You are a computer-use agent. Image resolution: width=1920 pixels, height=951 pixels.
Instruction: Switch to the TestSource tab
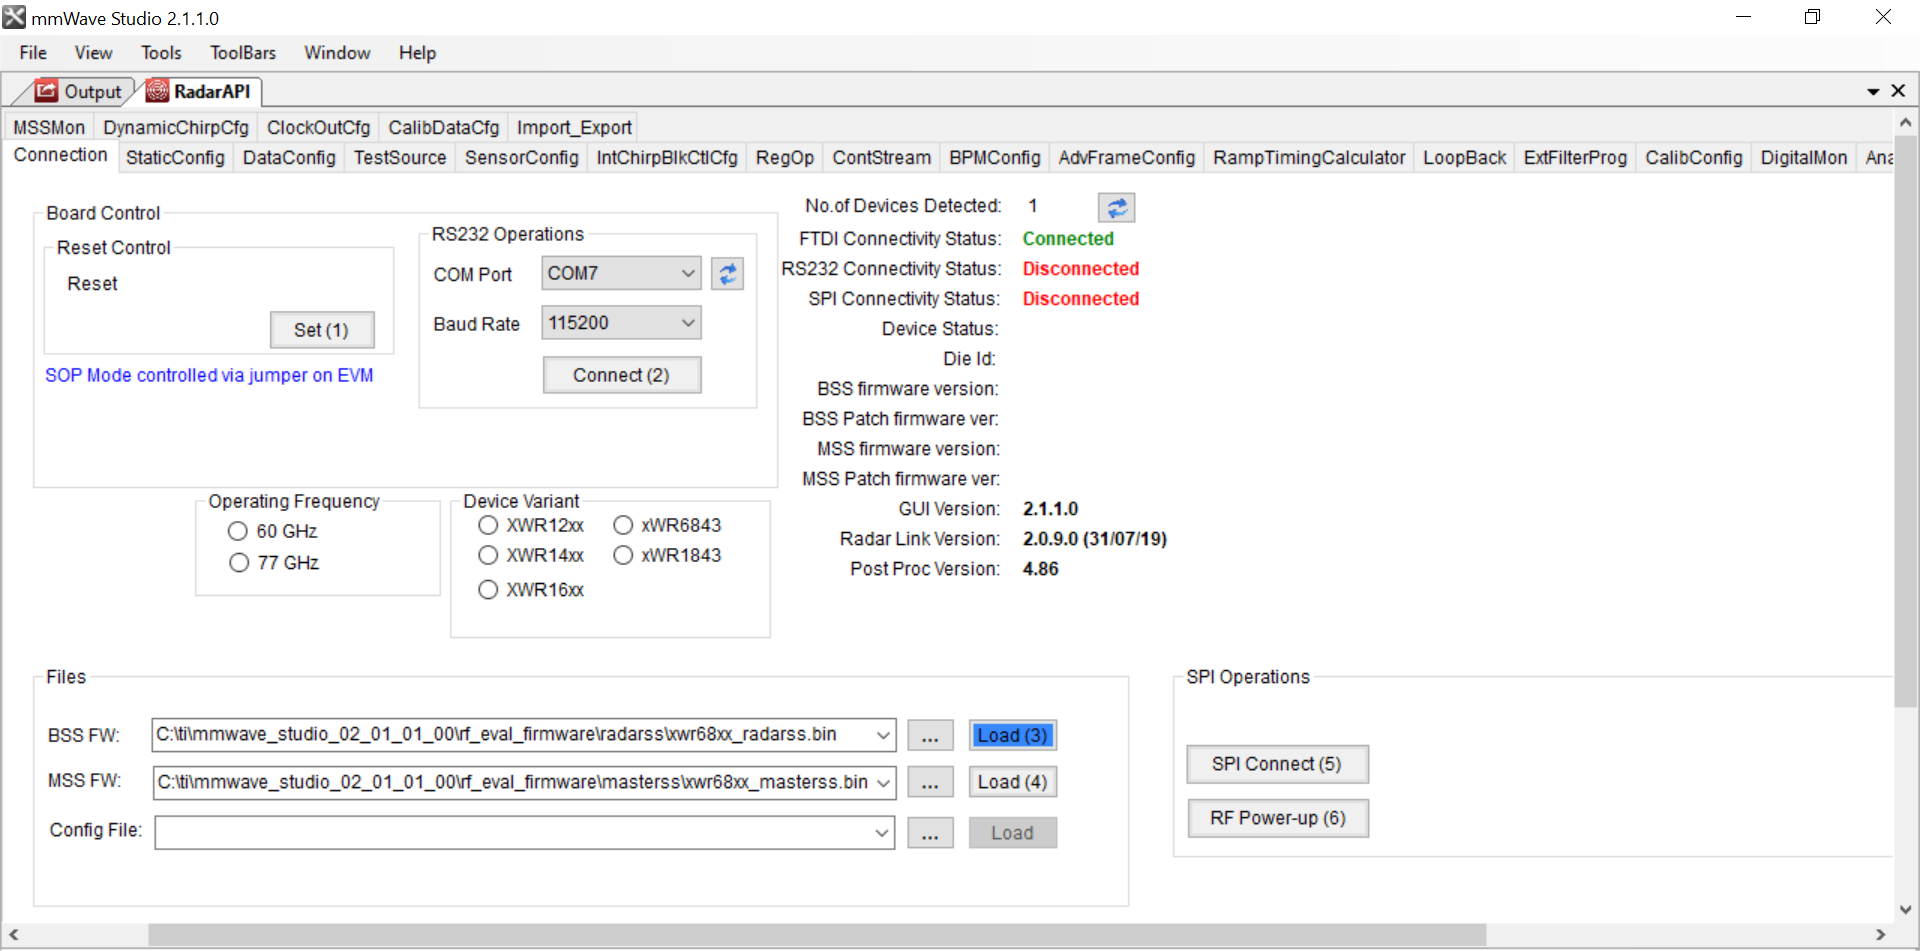[x=400, y=158]
